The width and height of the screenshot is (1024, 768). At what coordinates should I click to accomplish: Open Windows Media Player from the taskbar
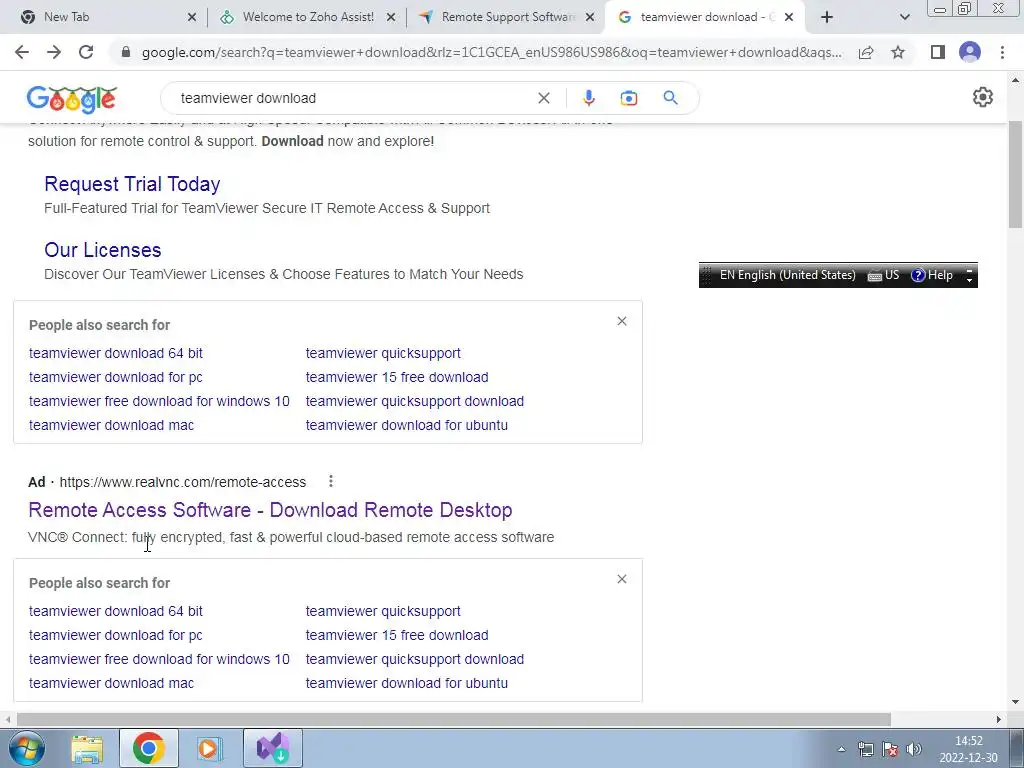210,749
